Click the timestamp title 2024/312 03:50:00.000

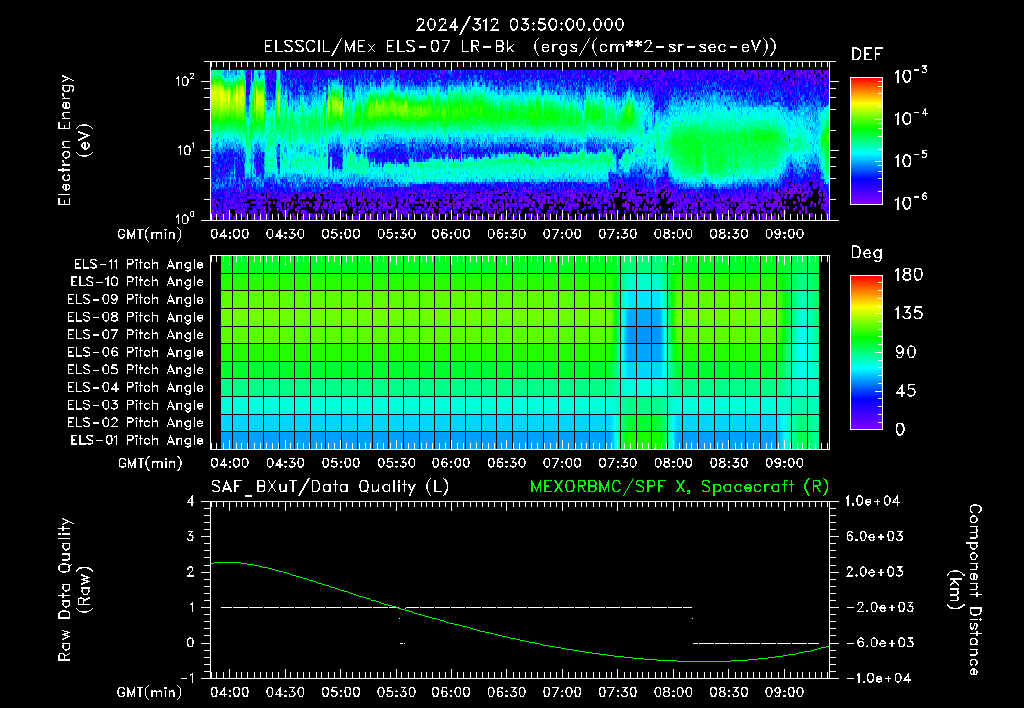coord(520,25)
